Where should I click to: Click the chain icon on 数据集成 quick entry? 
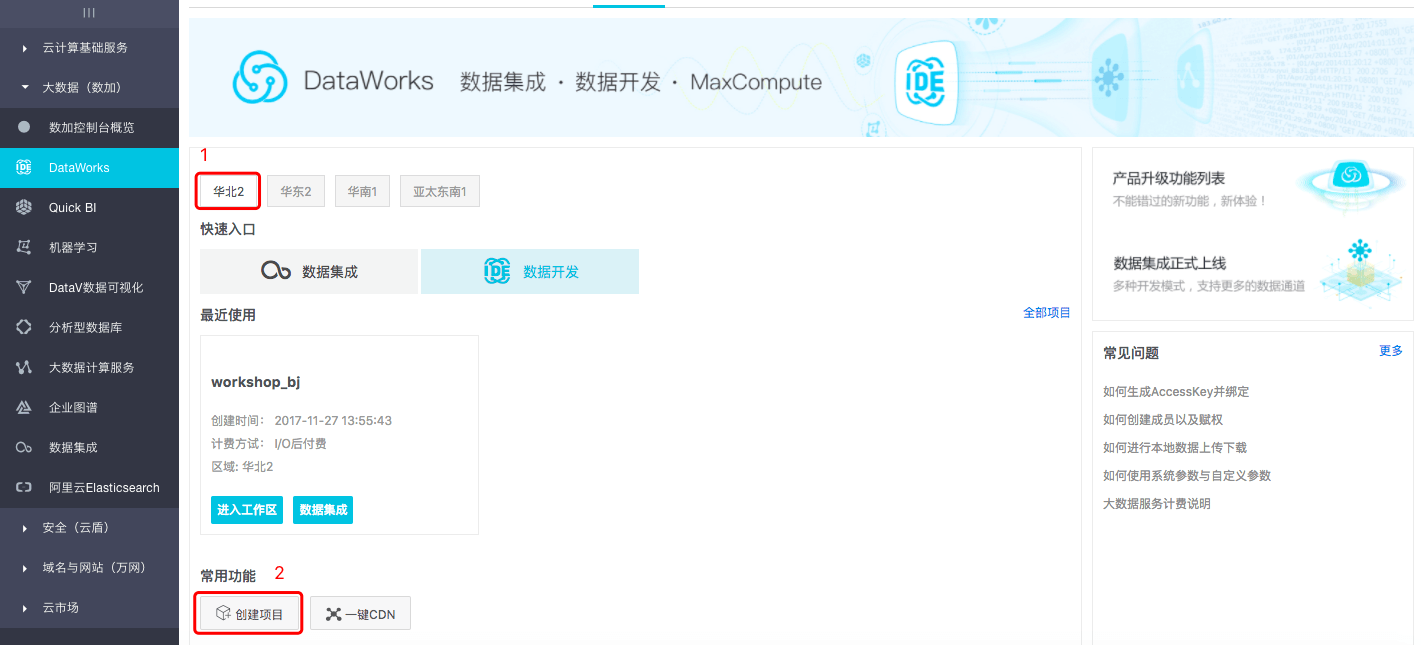275,271
